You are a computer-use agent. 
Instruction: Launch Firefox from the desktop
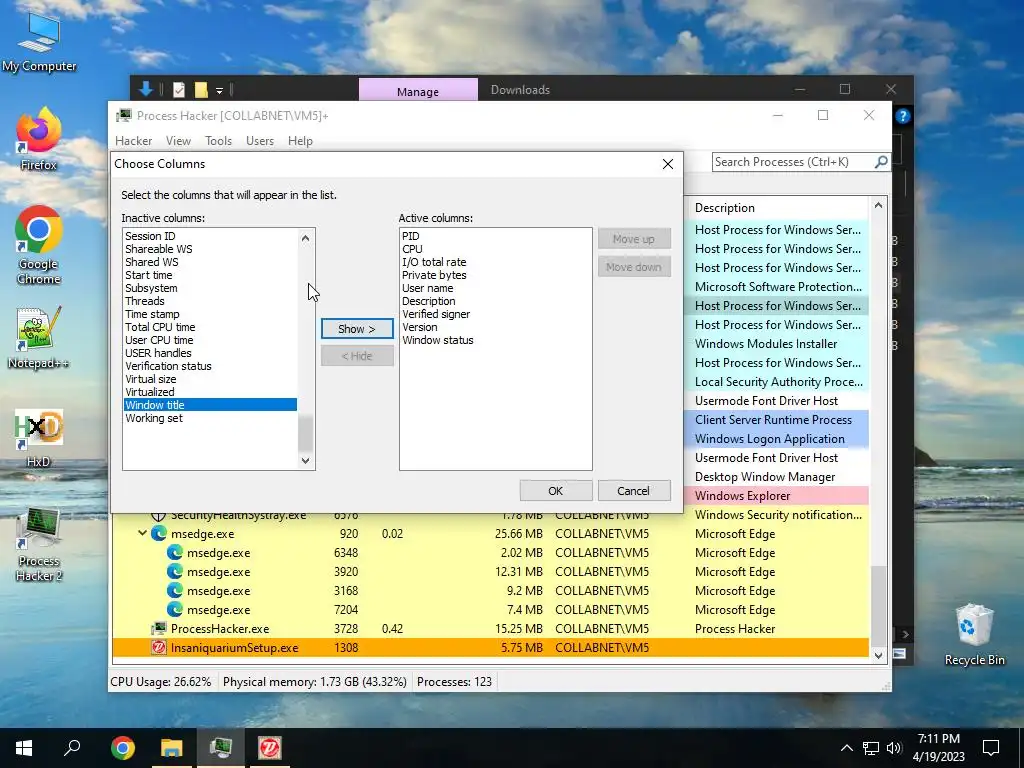pos(39,138)
